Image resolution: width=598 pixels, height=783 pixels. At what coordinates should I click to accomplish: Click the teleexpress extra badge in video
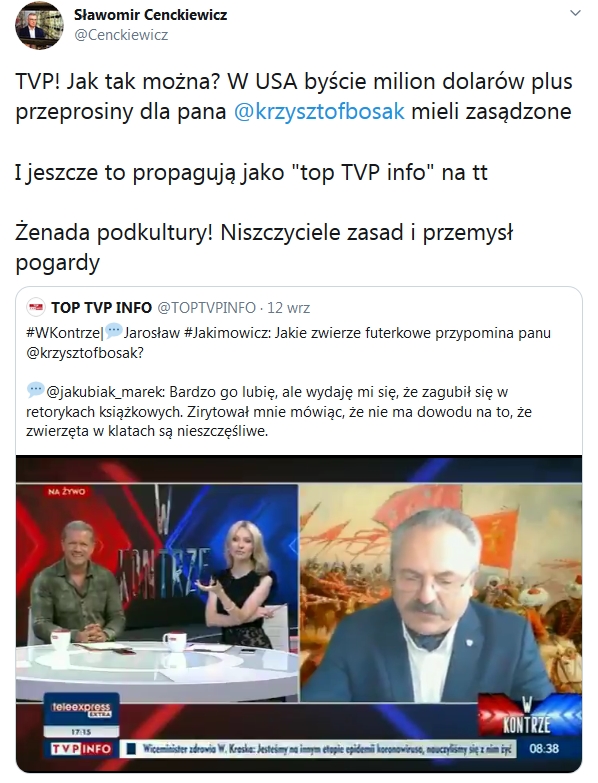(81, 711)
